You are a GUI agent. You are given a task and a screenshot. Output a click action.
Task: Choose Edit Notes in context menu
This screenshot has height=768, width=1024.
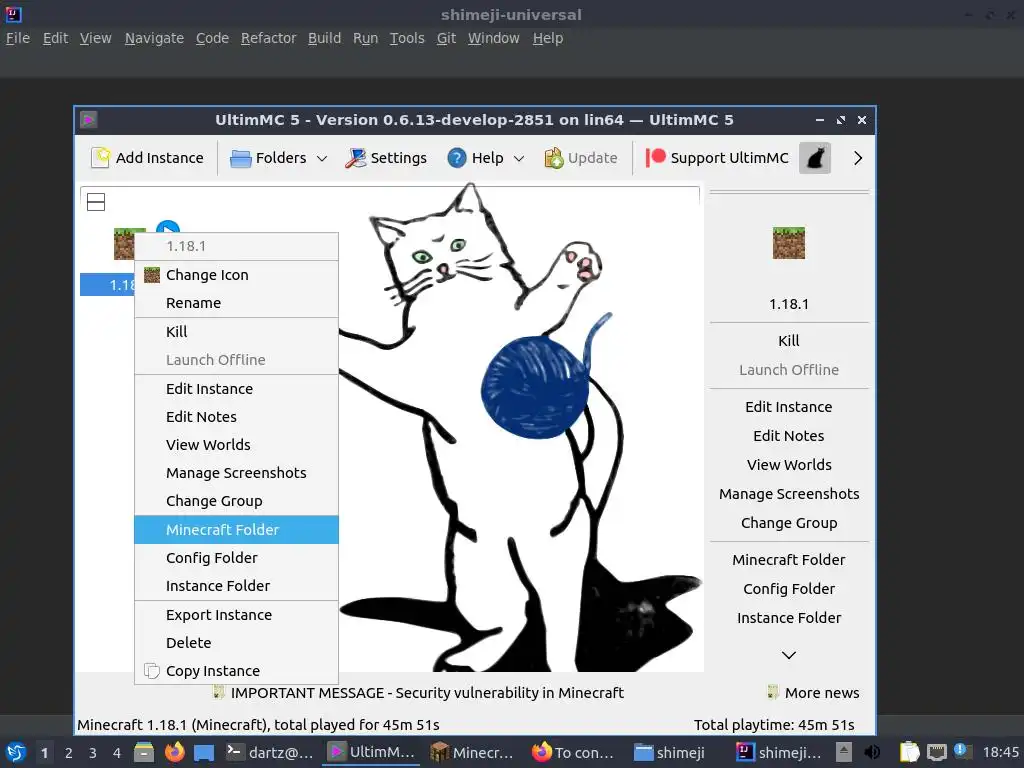[236, 417]
